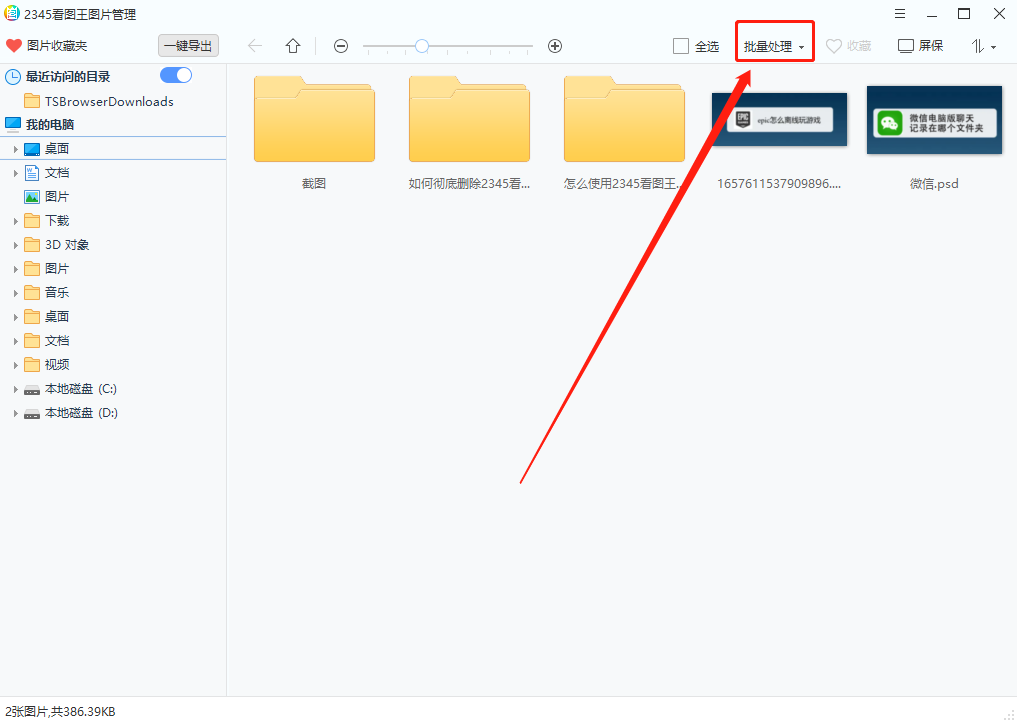
Task: Click the zoom in plus icon
Action: click(x=555, y=46)
